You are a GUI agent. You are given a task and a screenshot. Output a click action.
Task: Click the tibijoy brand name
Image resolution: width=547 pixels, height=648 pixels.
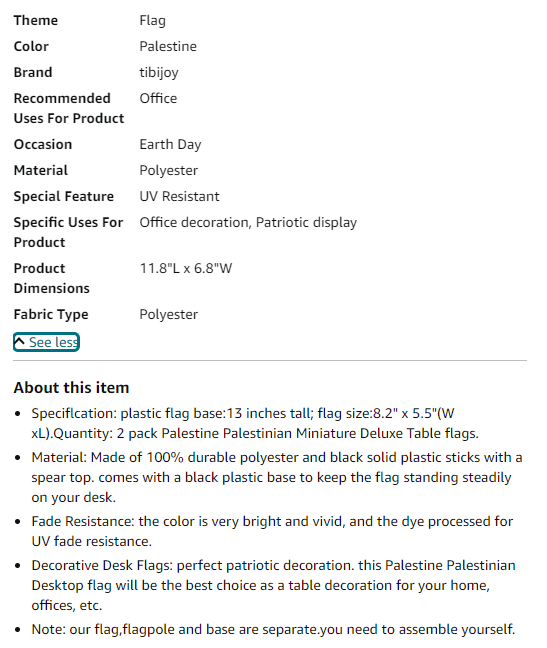click(x=159, y=73)
